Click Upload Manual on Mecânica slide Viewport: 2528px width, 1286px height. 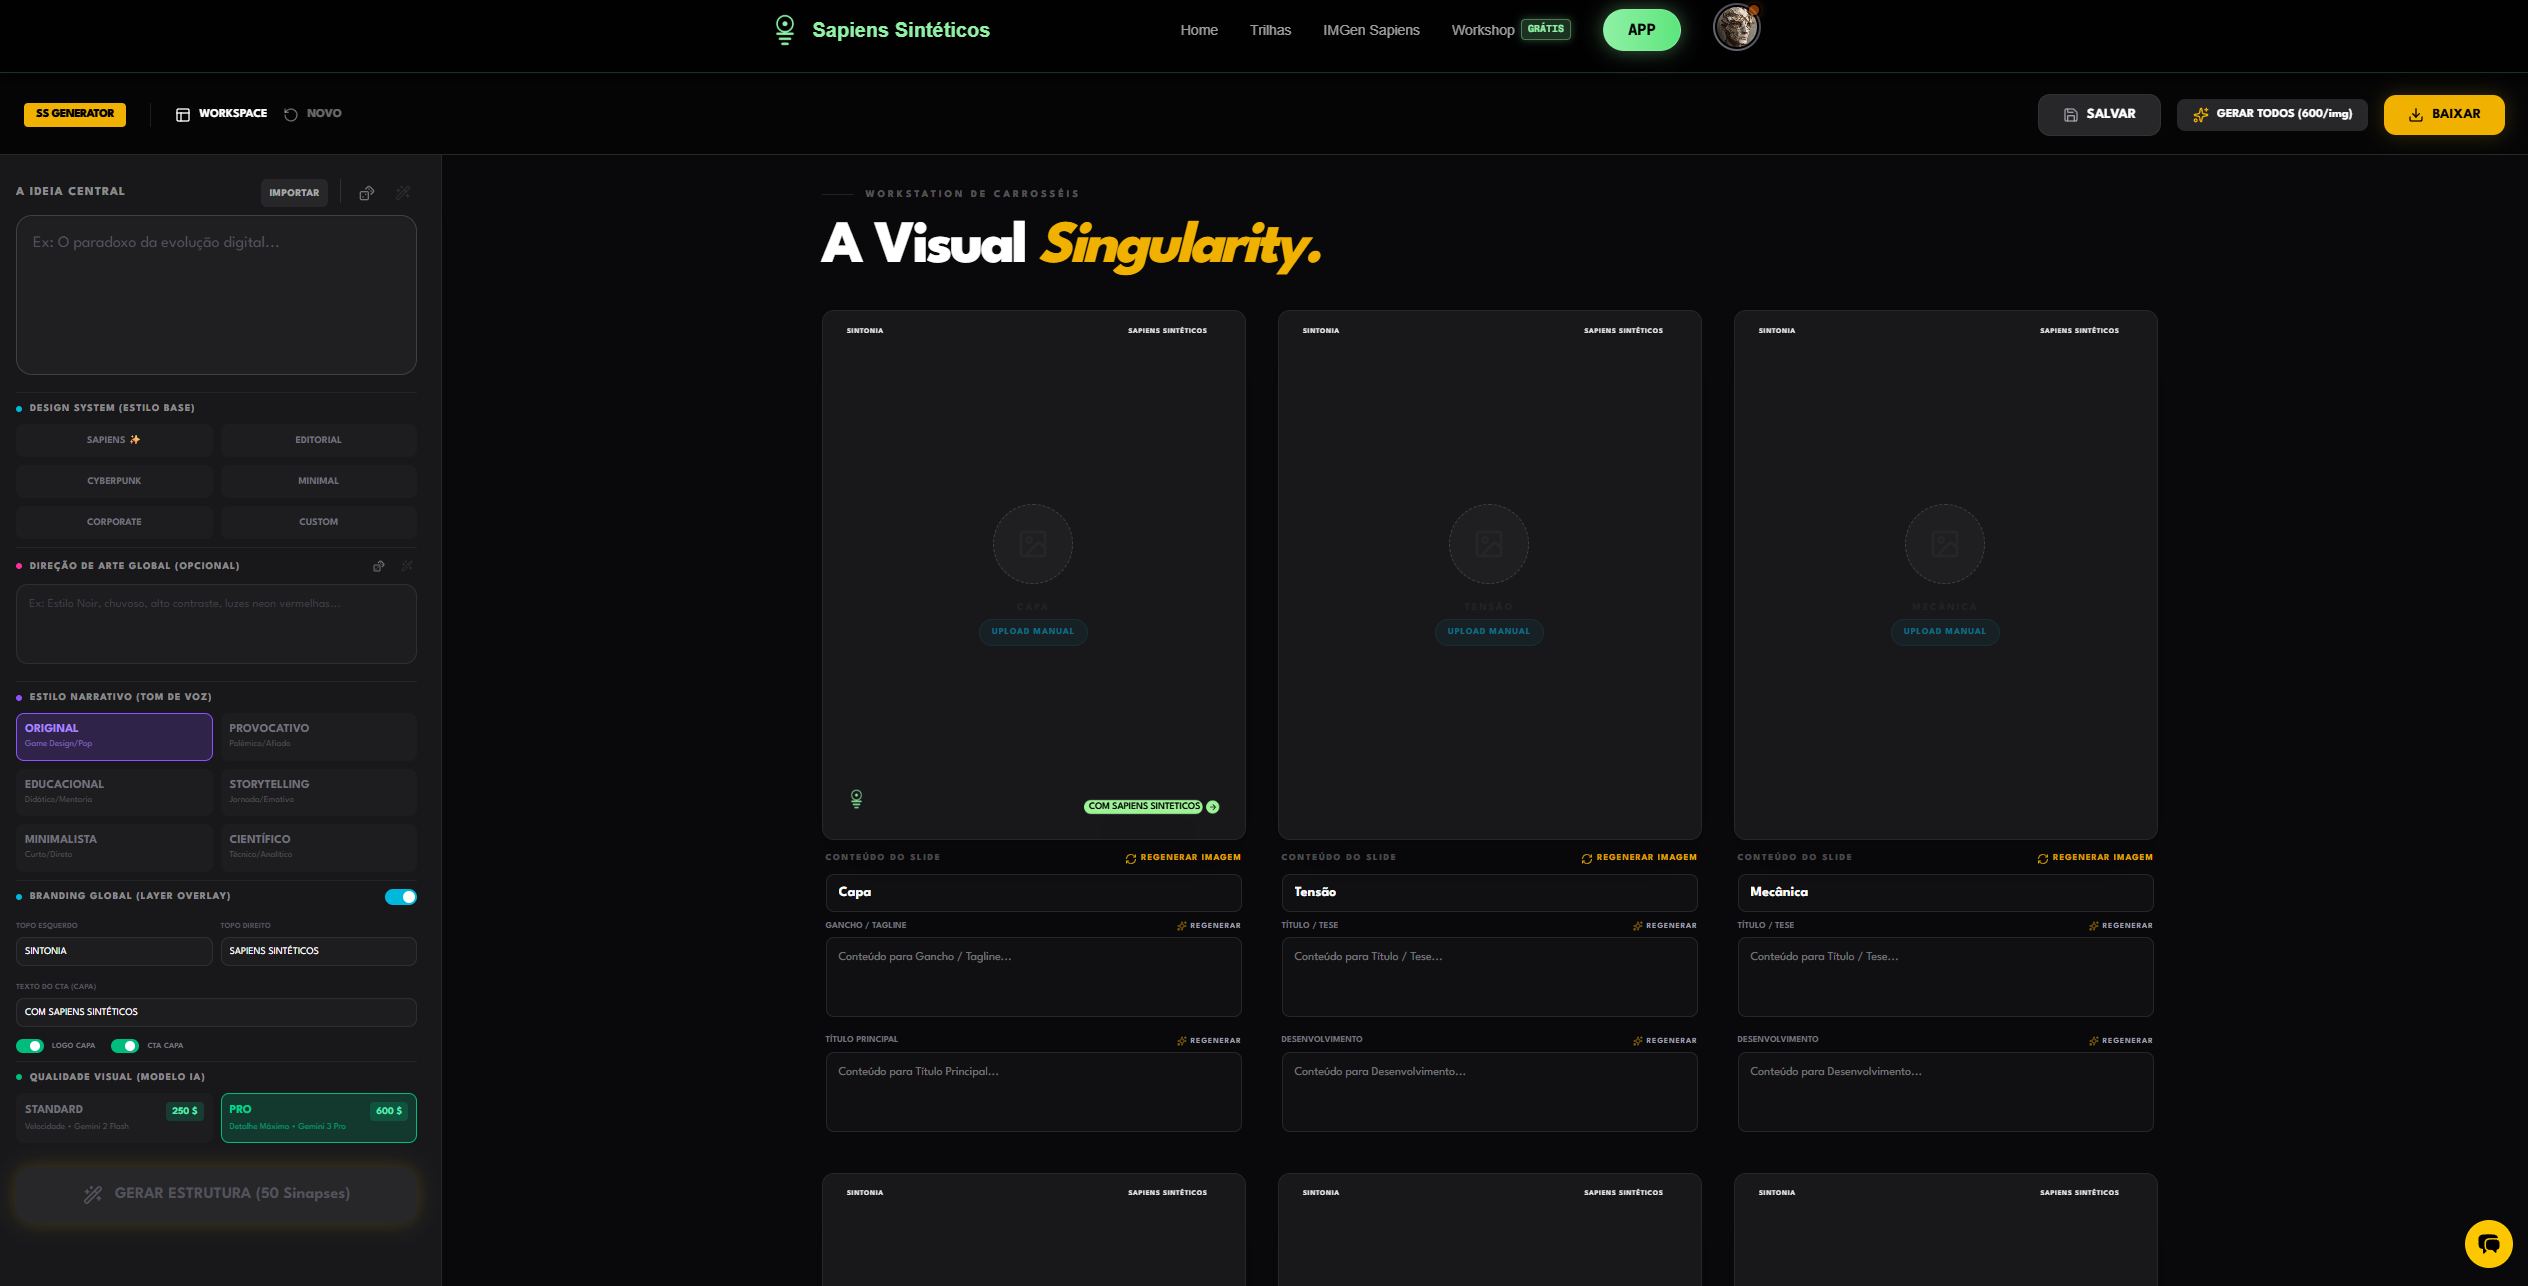click(x=1944, y=631)
